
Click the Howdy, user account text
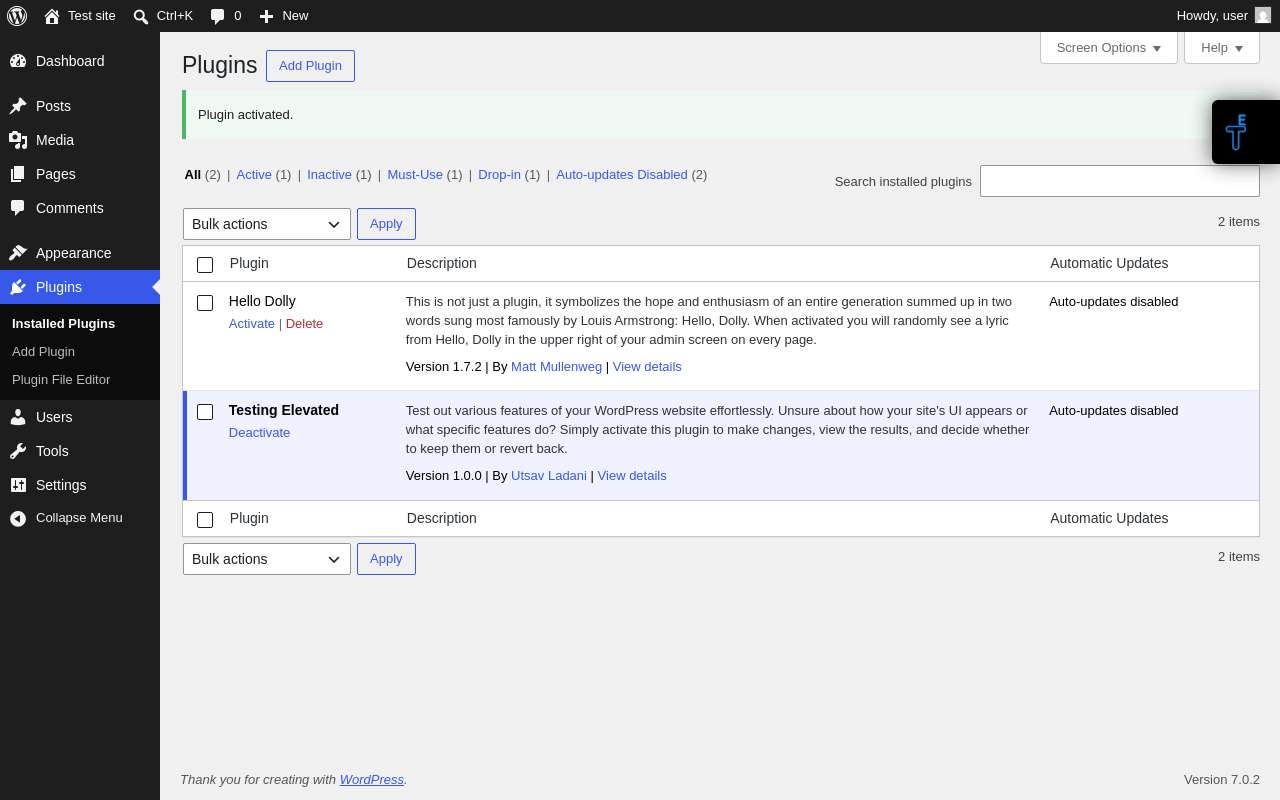(x=1212, y=15)
